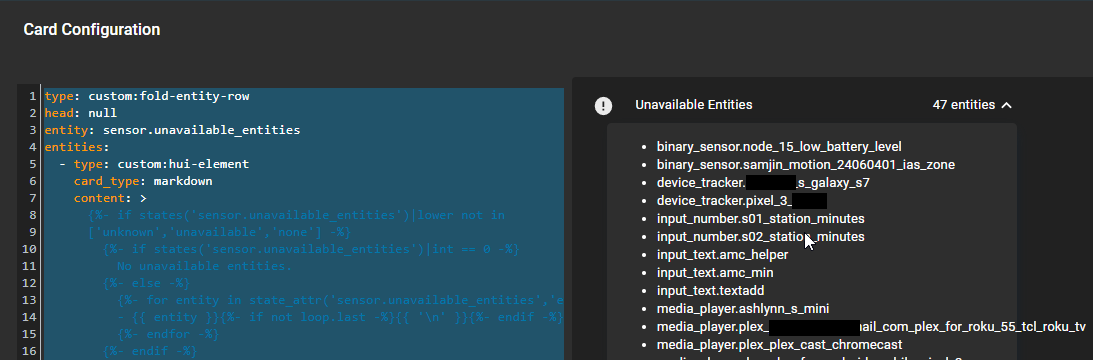The height and width of the screenshot is (360, 1093).
Task: Click input_text.amc_helper entry
Action: click(x=722, y=255)
